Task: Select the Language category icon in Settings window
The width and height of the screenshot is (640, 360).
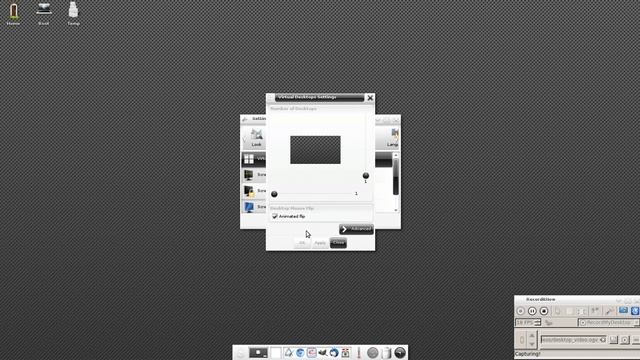Action: click(x=393, y=138)
